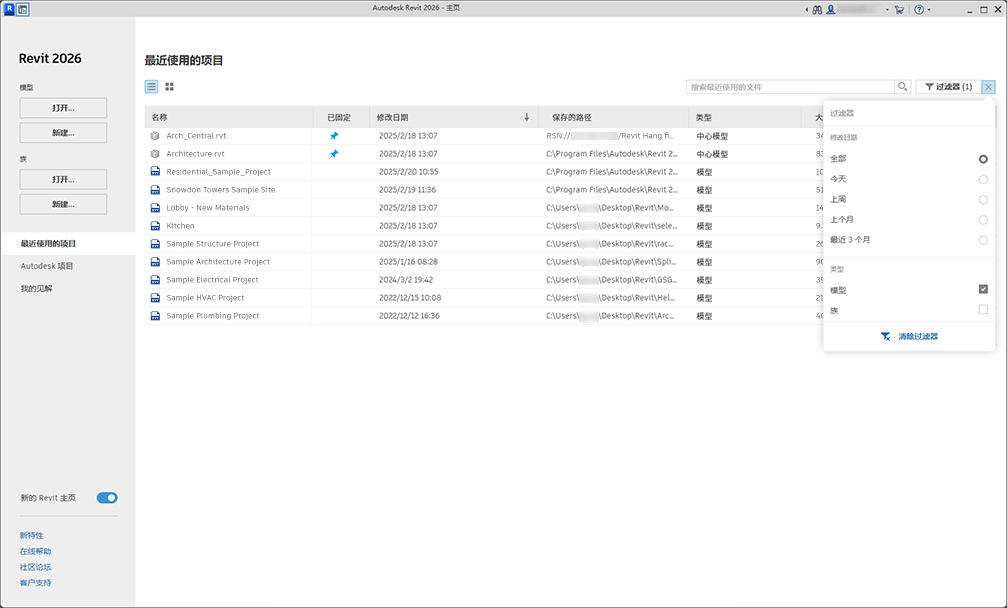Sort by the 保存的路径 column header
Image resolution: width=1007 pixels, height=608 pixels.
(x=613, y=117)
